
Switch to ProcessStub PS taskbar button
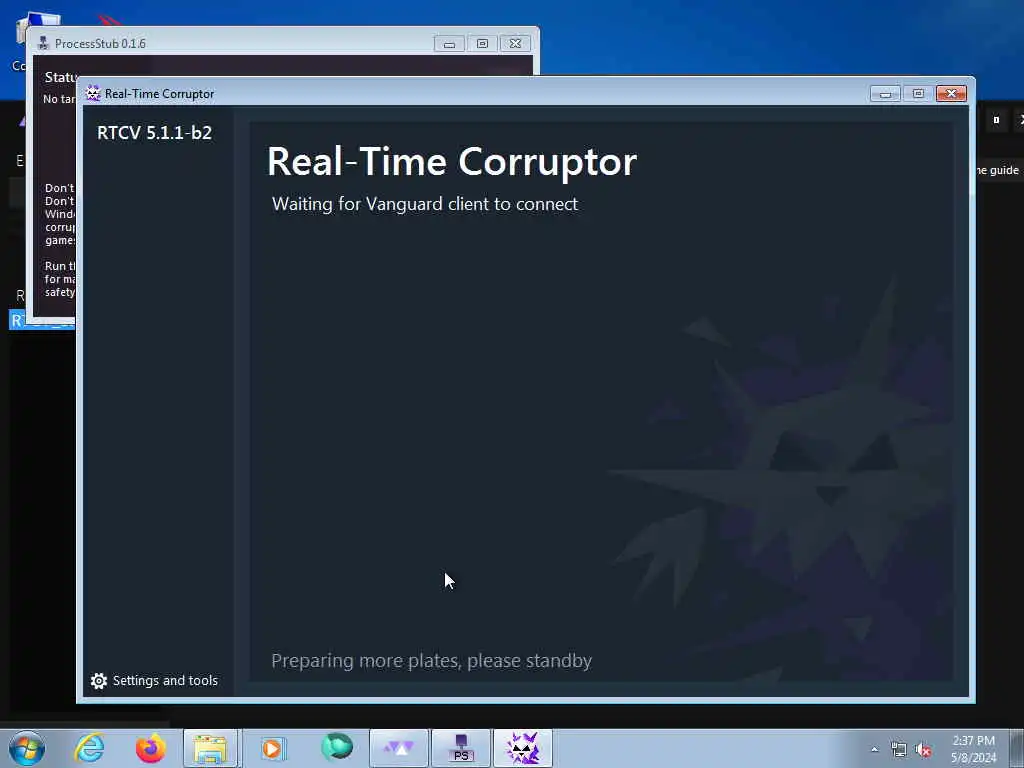461,748
